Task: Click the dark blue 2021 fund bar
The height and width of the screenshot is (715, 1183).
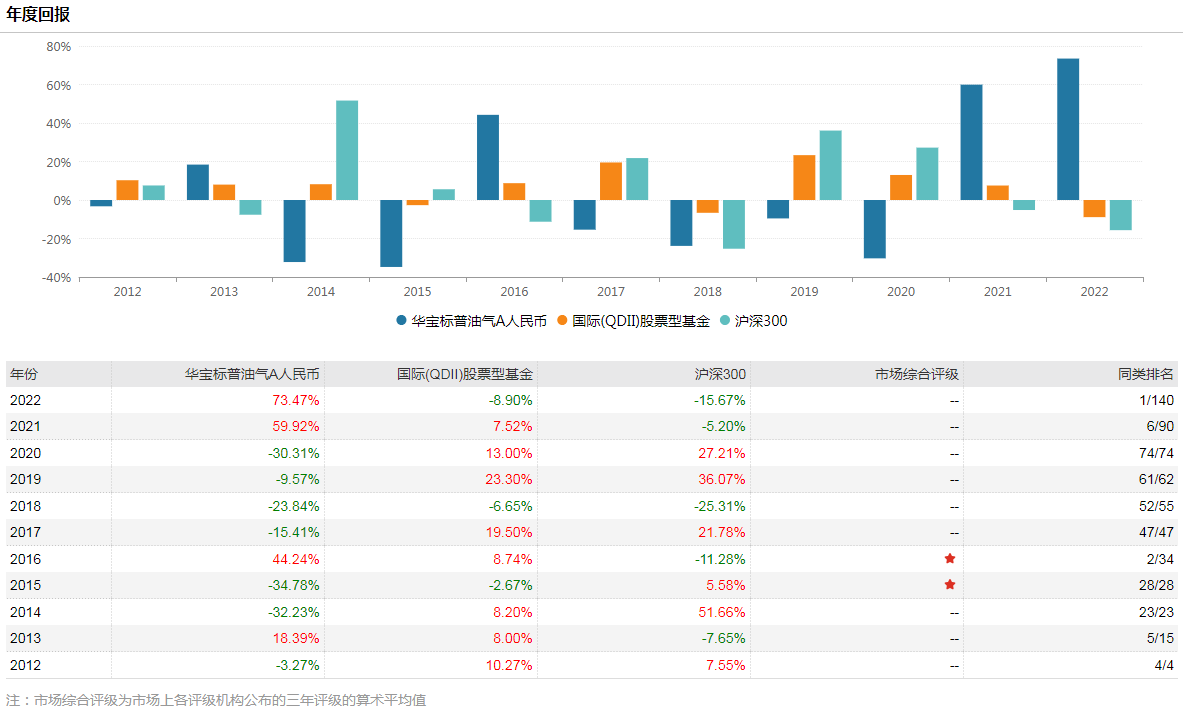Action: coord(971,142)
